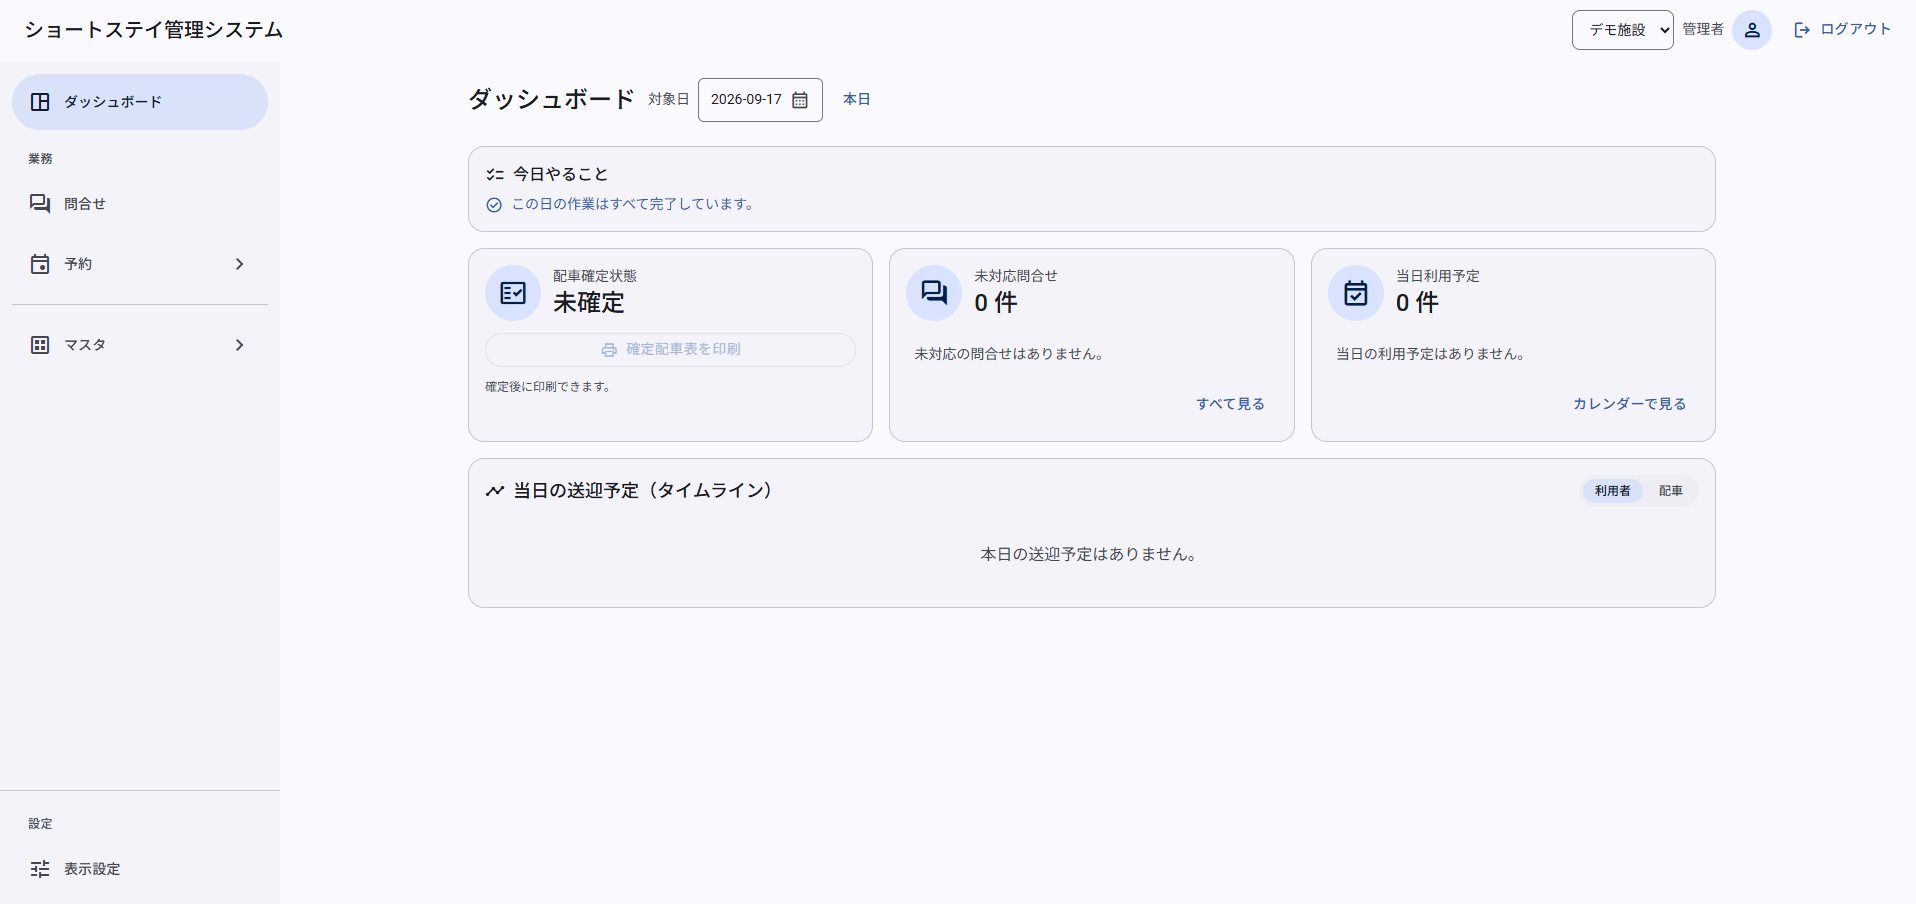Click the 表示設定 sliders icon
The image size is (1916, 904).
pyautogui.click(x=40, y=869)
